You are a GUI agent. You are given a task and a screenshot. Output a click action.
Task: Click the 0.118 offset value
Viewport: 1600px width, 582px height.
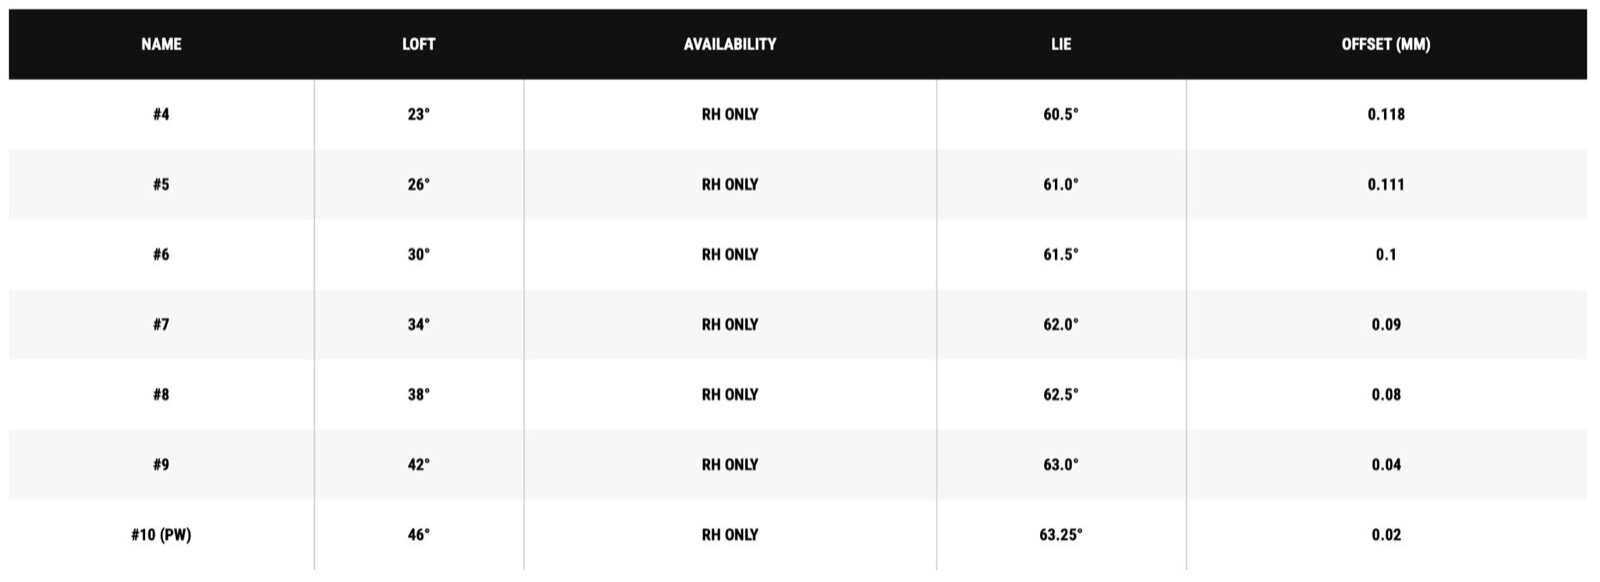click(x=1386, y=114)
